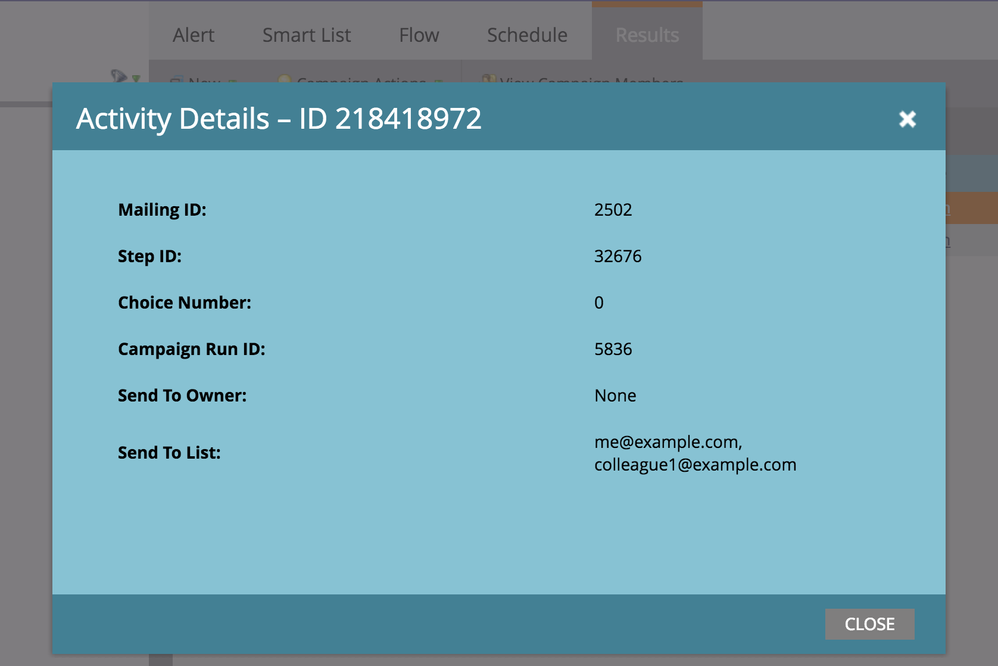Click the CLOSE button
998x666 pixels.
pyautogui.click(x=869, y=624)
